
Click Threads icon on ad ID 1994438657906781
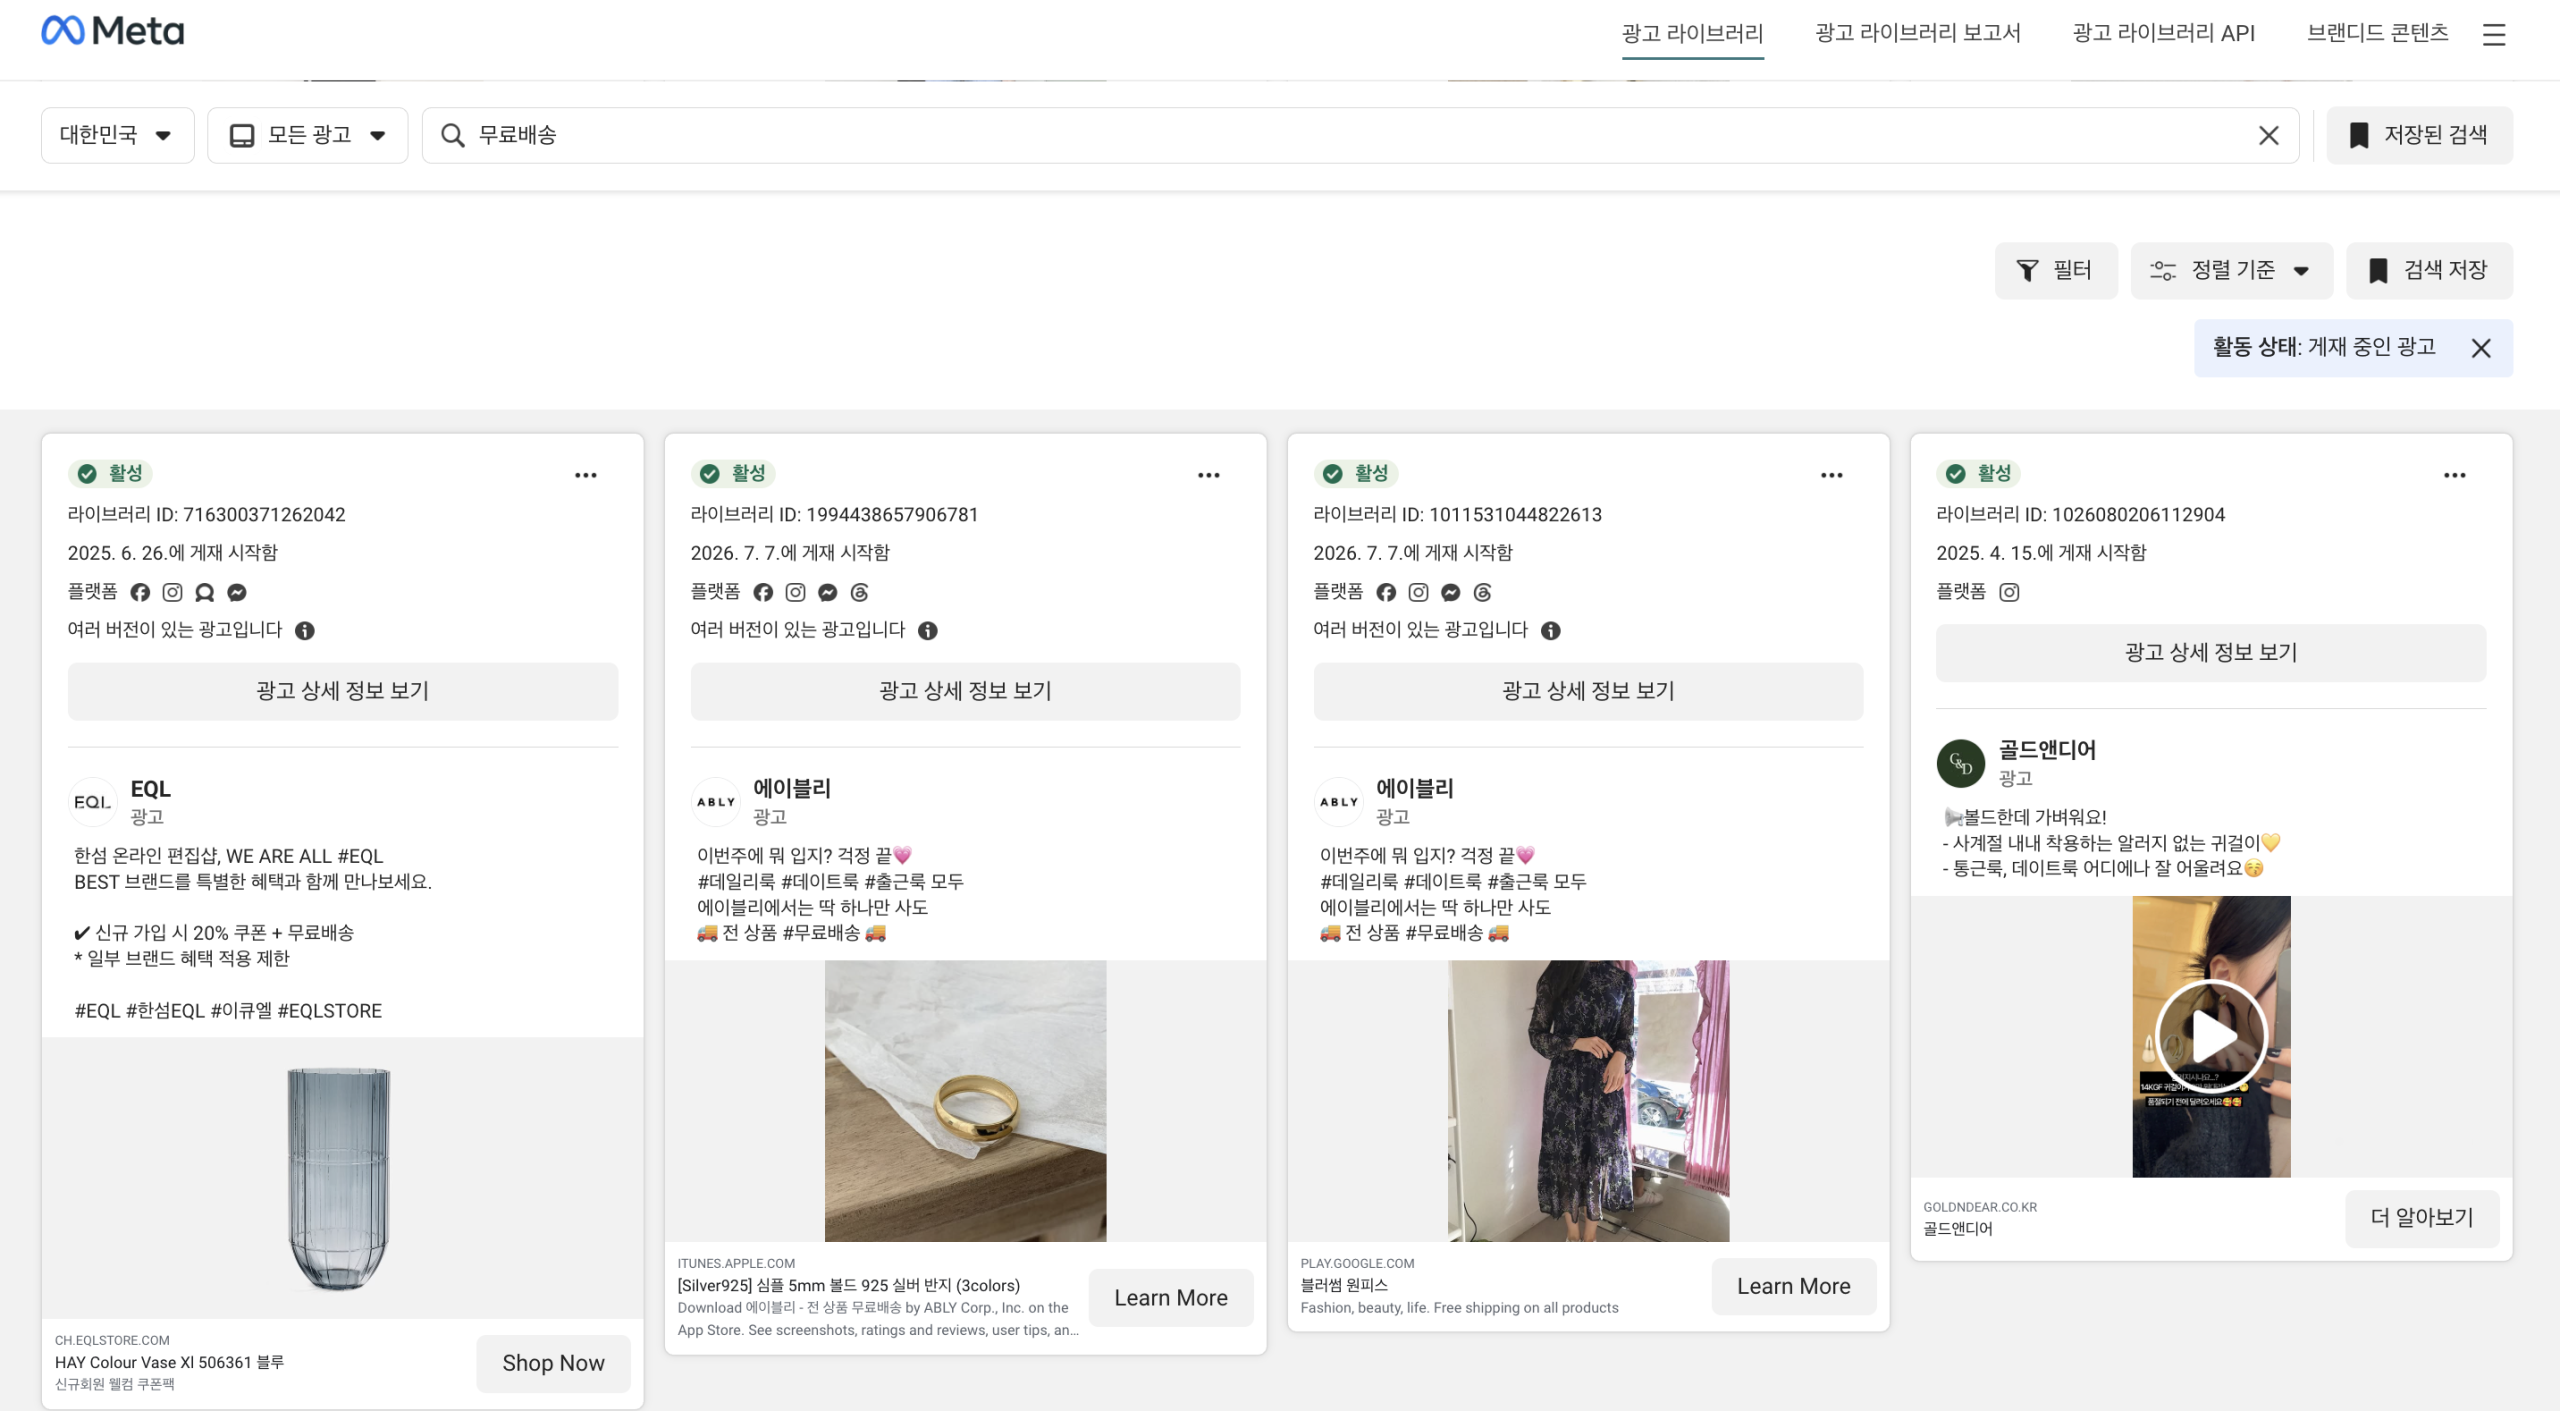click(x=859, y=593)
